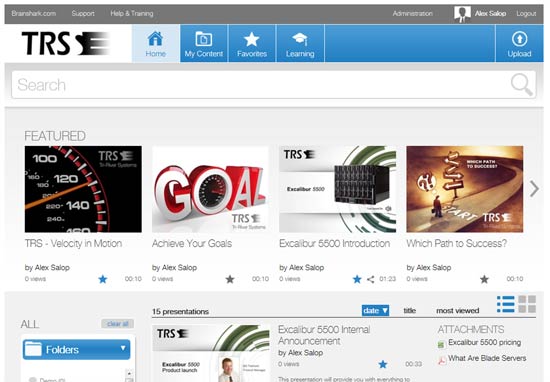Open the Home tab
The height and width of the screenshot is (382, 550).
[x=156, y=43]
